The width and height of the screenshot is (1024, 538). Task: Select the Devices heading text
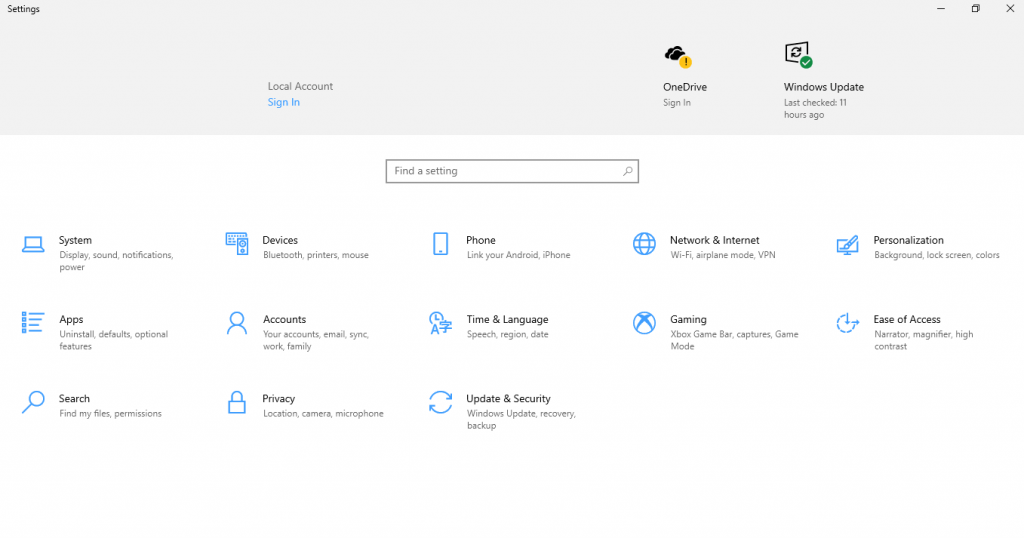[x=280, y=240]
